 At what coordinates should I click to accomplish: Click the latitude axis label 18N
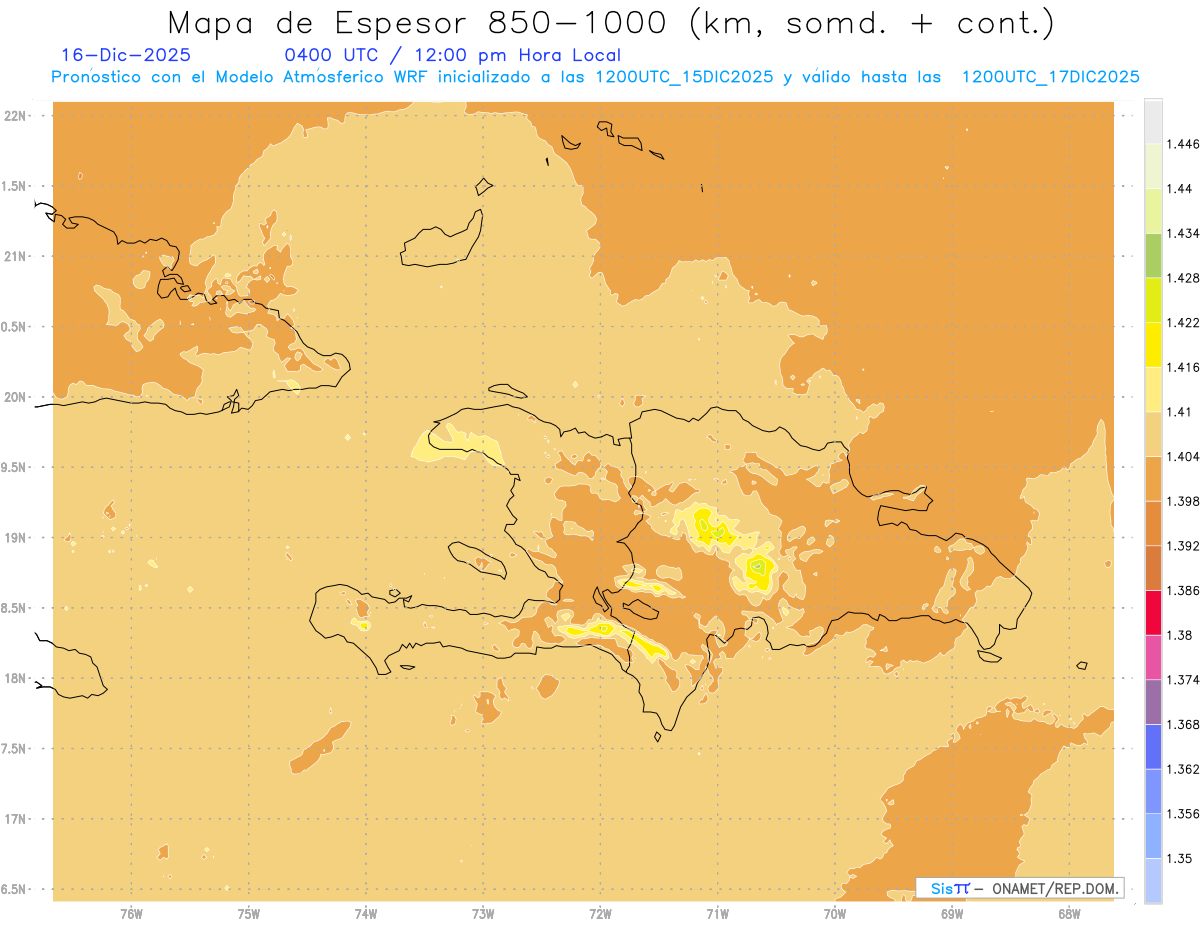click(15, 678)
